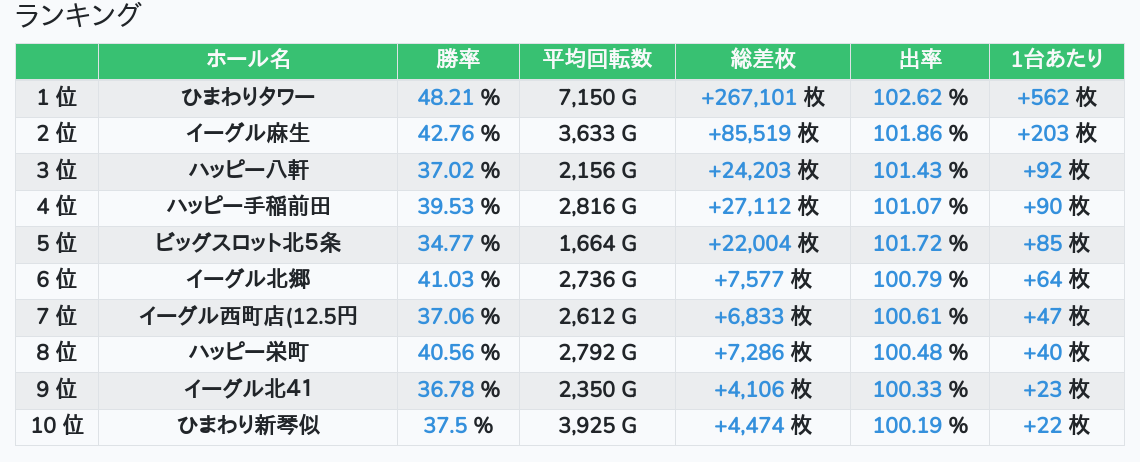Click the 平均回転数 column header
This screenshot has height=462, width=1140.
pos(597,59)
